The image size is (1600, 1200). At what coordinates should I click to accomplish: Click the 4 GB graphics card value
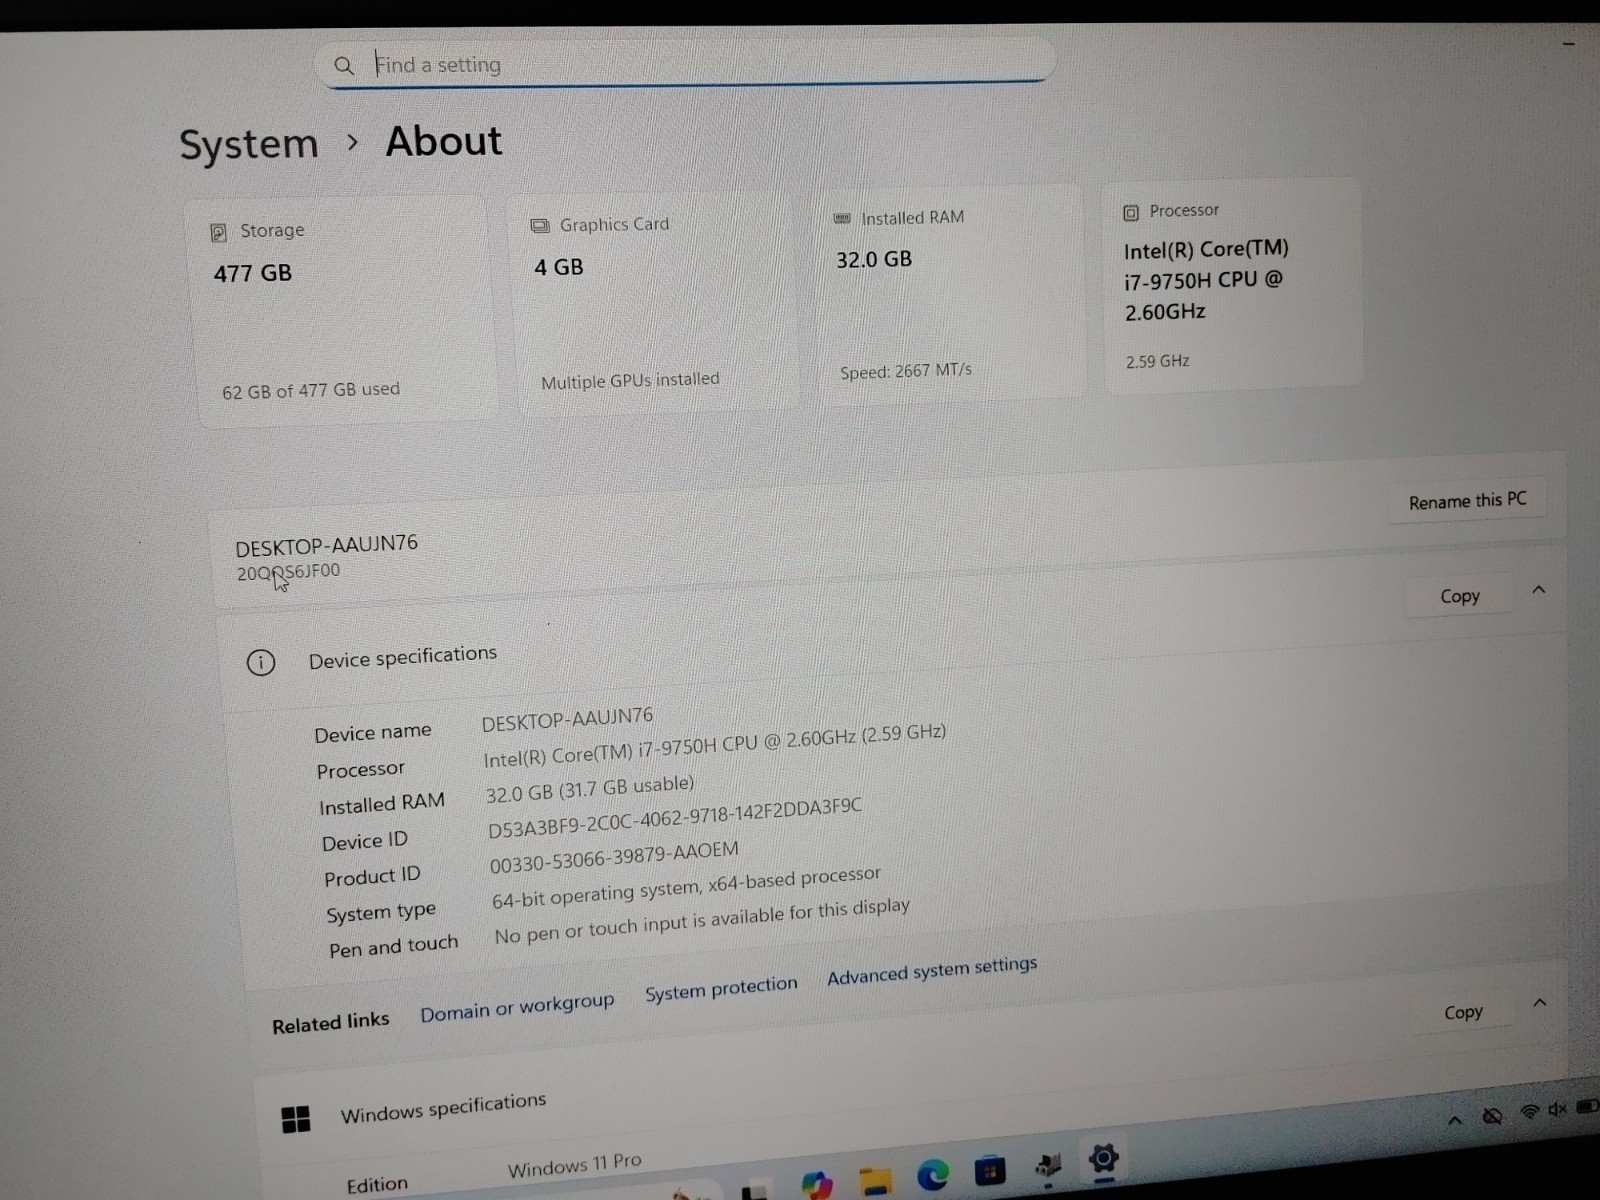559,267
